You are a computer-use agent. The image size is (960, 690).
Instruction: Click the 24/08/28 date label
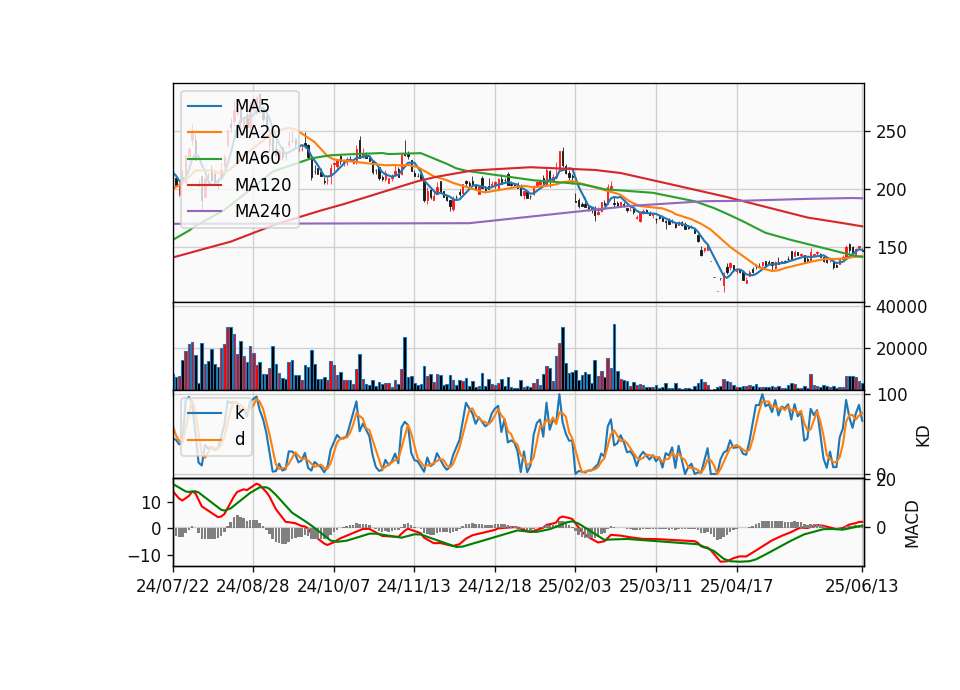click(253, 586)
